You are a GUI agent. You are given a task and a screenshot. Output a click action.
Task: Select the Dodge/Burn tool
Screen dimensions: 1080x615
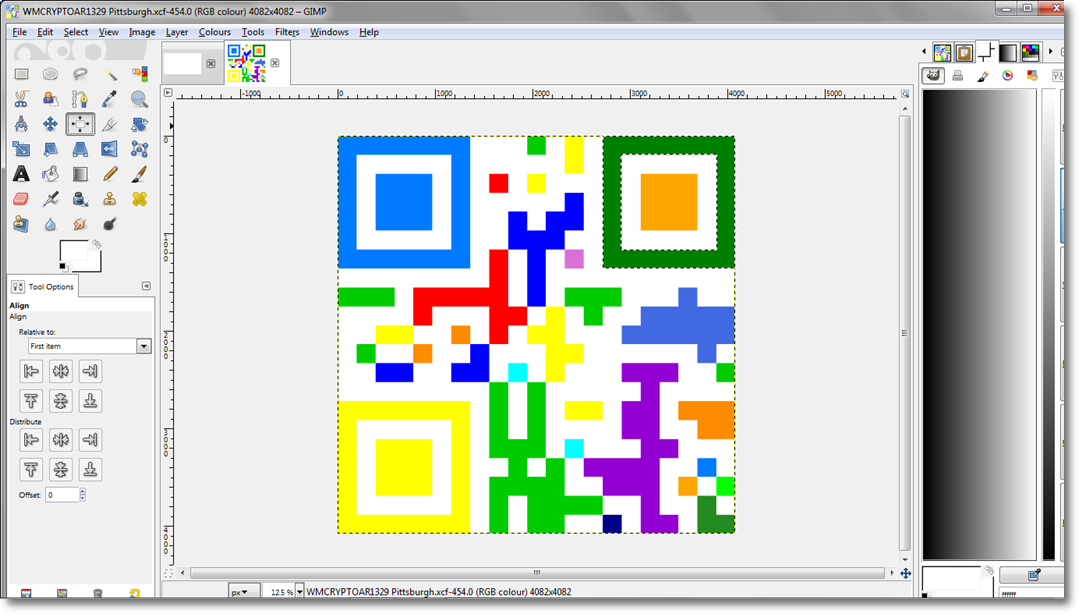coord(110,224)
